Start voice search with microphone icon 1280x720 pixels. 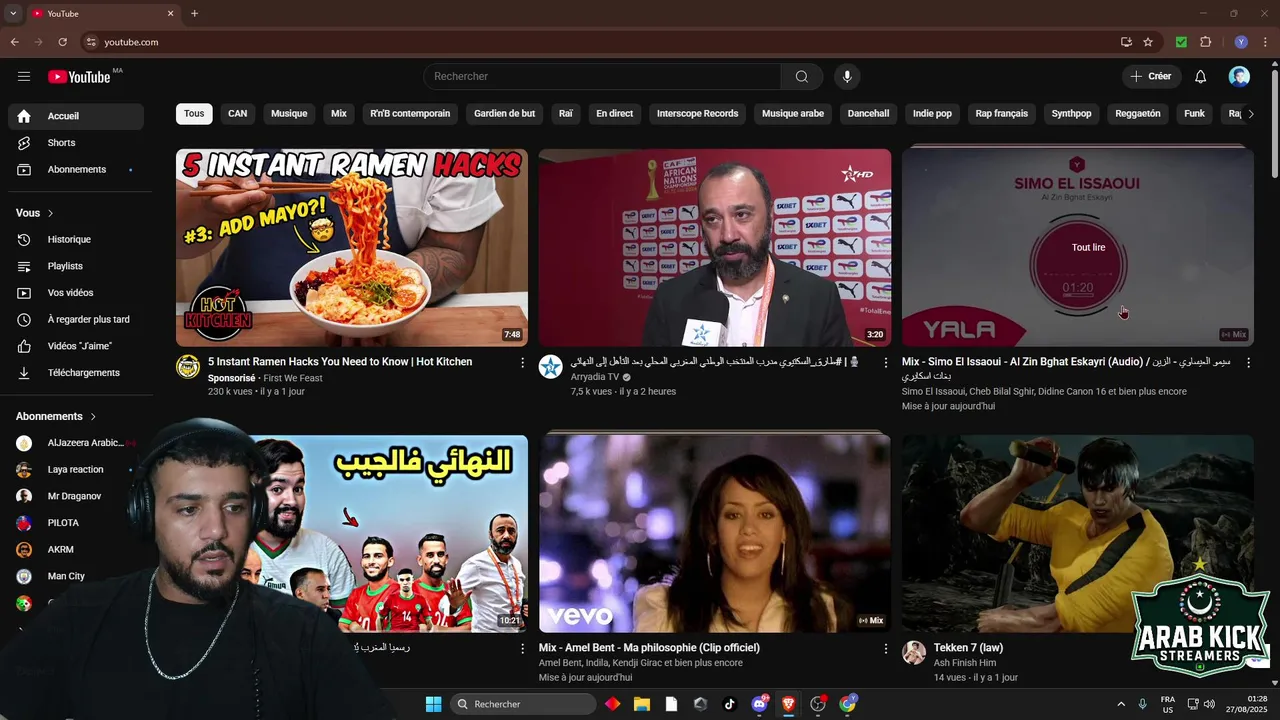[x=847, y=77]
